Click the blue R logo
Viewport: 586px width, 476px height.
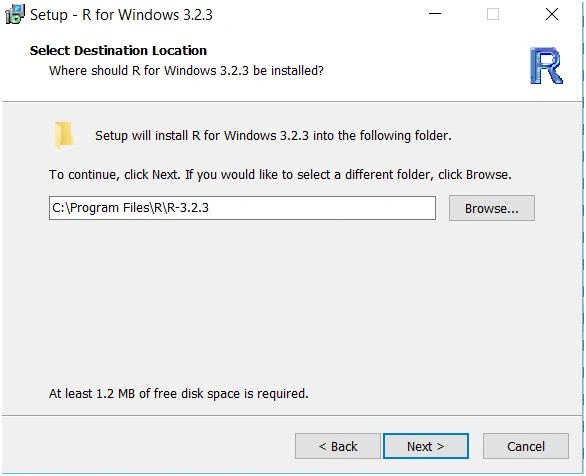[546, 66]
